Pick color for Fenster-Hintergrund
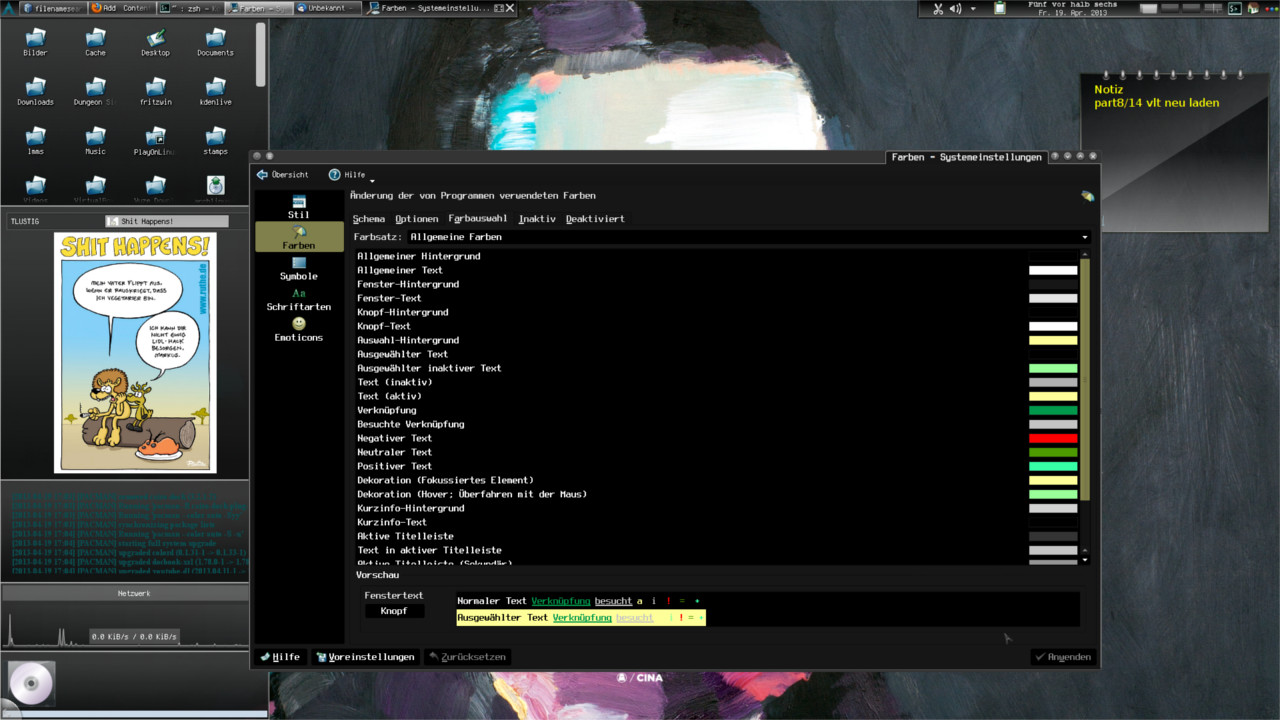 click(x=1053, y=284)
